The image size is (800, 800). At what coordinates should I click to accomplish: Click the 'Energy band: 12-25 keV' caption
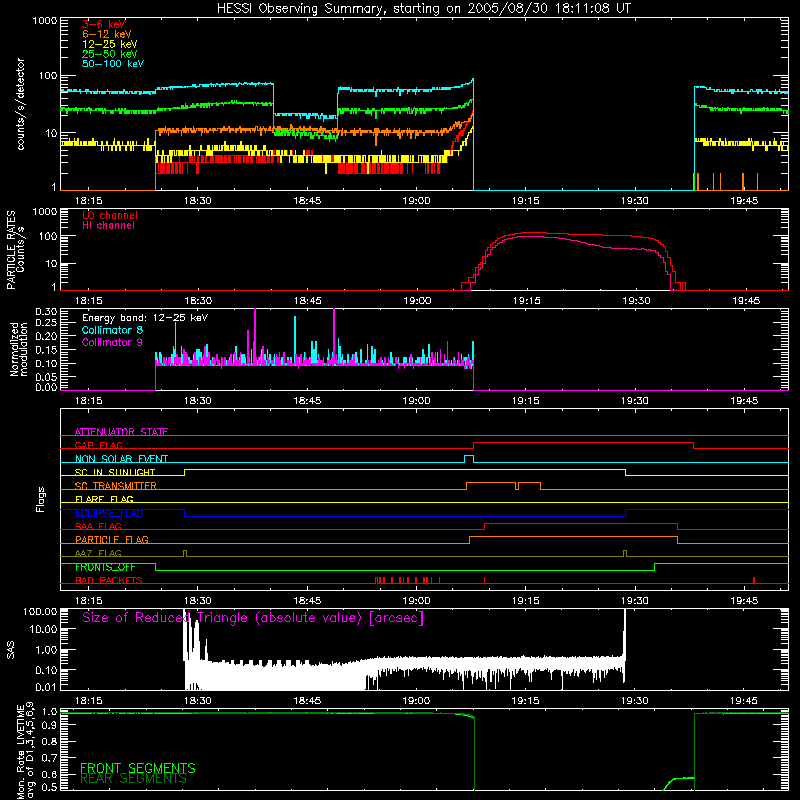(x=145, y=318)
